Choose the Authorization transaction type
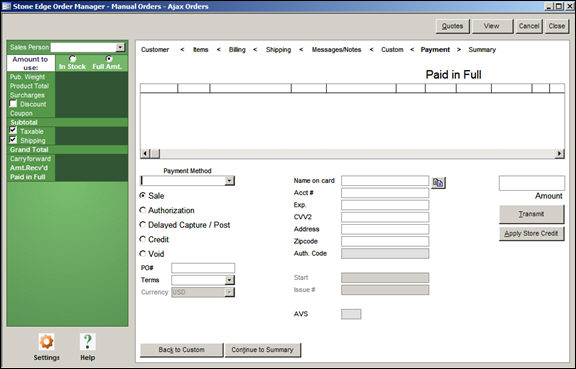576x369 pixels. coord(143,210)
